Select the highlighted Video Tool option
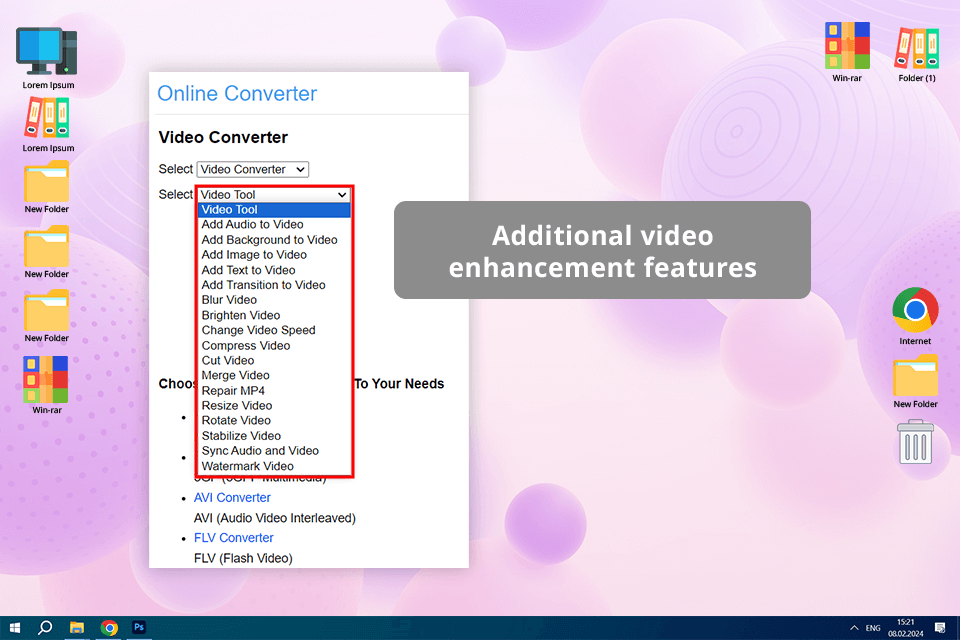Viewport: 960px width, 640px height. pos(274,209)
